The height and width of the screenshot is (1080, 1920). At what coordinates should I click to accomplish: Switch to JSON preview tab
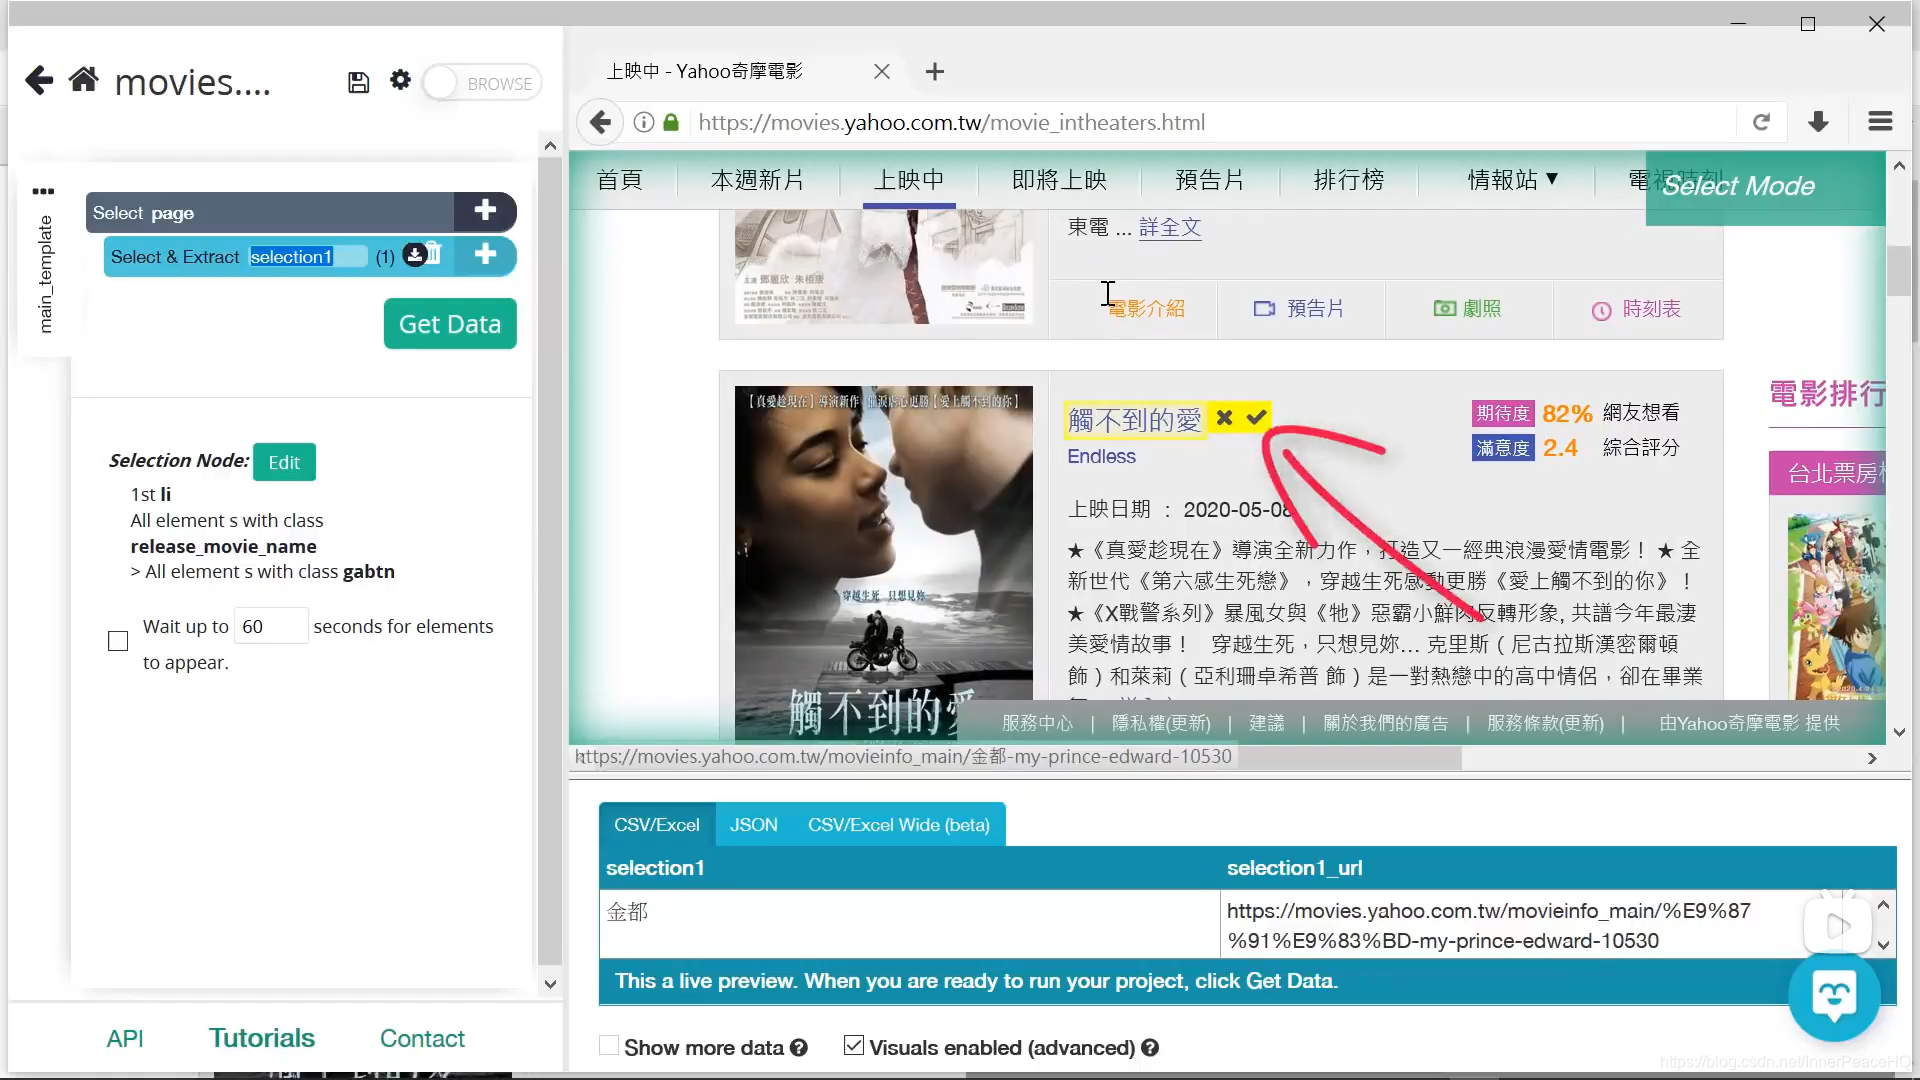click(753, 825)
